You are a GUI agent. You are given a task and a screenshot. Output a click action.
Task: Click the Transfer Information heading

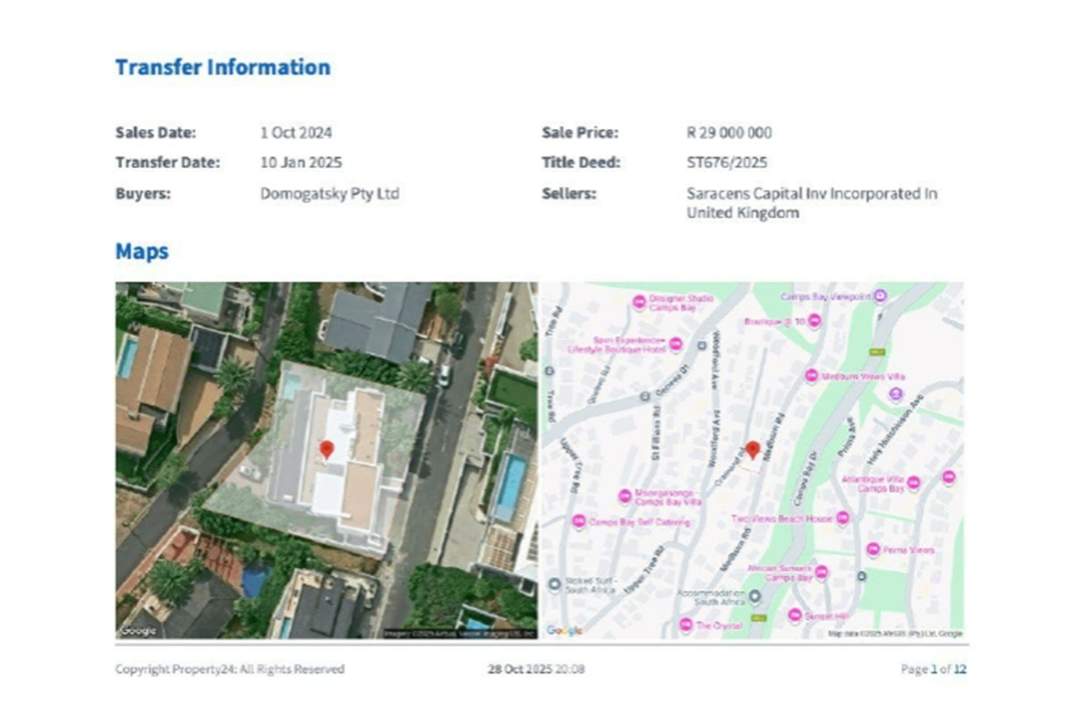pos(222,67)
